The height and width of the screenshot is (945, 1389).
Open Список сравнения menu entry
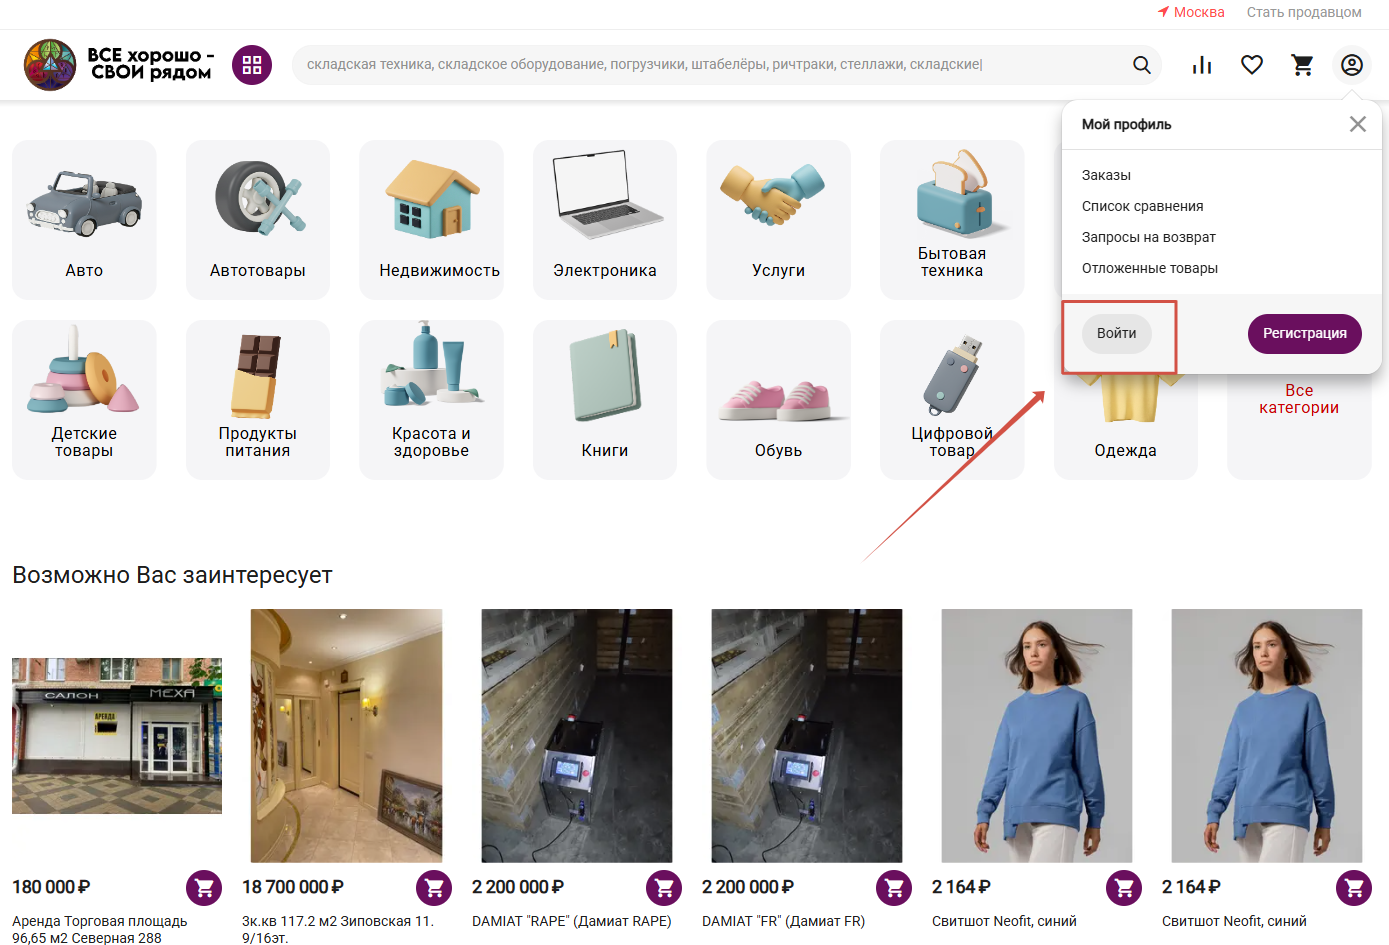pyautogui.click(x=1142, y=206)
